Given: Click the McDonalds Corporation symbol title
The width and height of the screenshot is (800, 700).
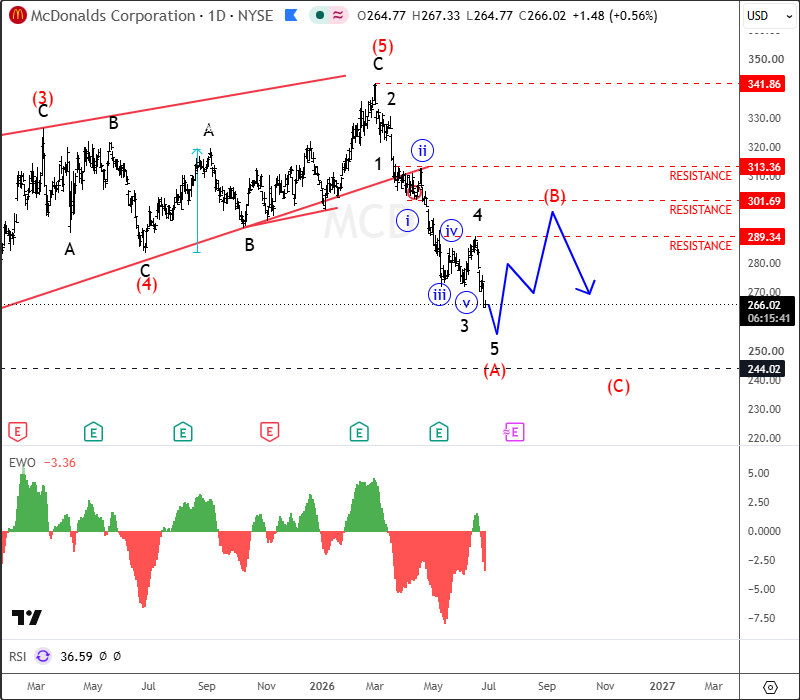Looking at the screenshot, I should (x=113, y=16).
